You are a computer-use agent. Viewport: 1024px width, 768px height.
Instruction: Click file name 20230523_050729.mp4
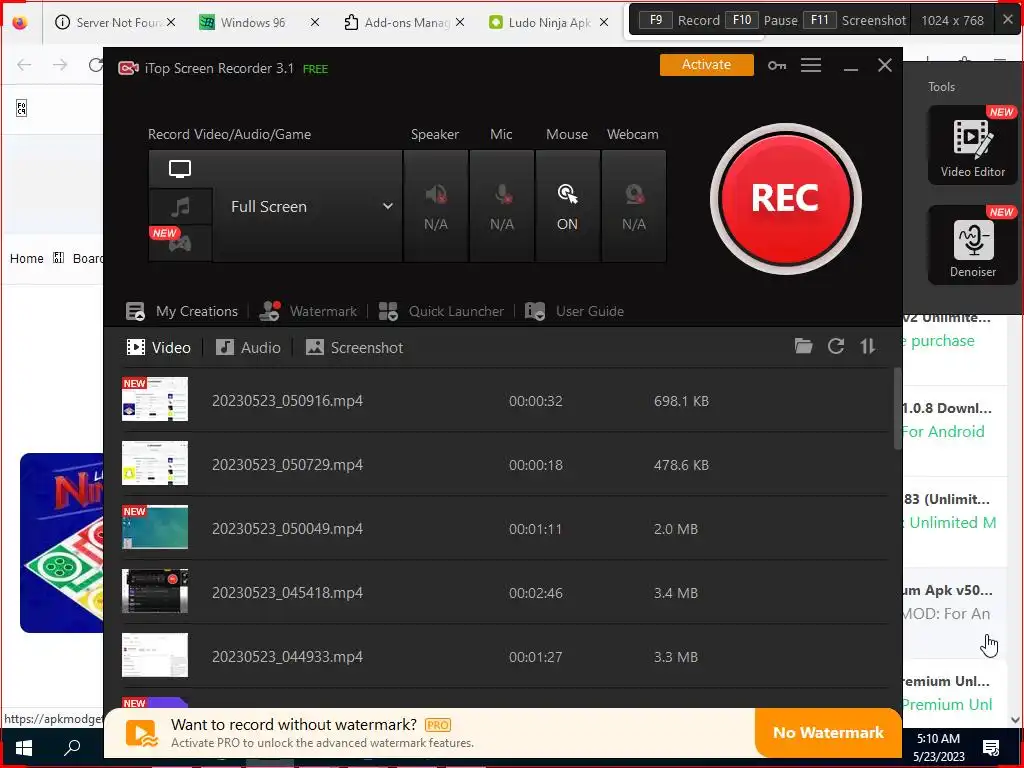click(x=287, y=465)
